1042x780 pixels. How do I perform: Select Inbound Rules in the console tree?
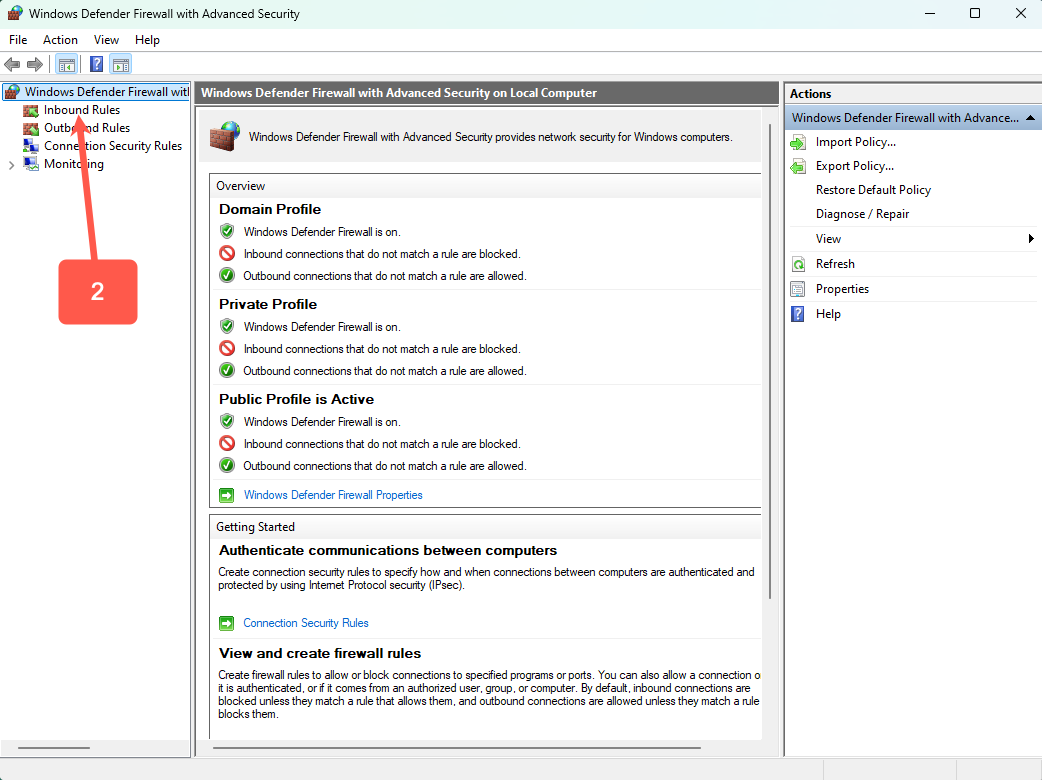pos(81,110)
